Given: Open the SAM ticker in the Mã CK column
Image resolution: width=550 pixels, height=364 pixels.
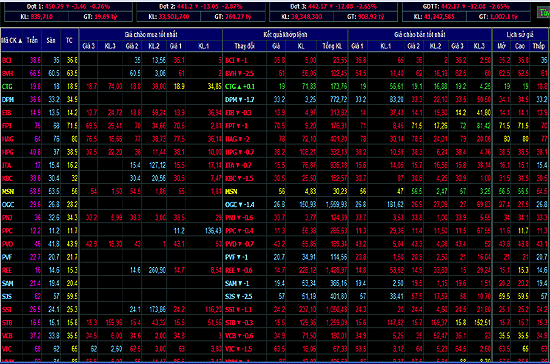Looking at the screenshot, I should coord(7,283).
